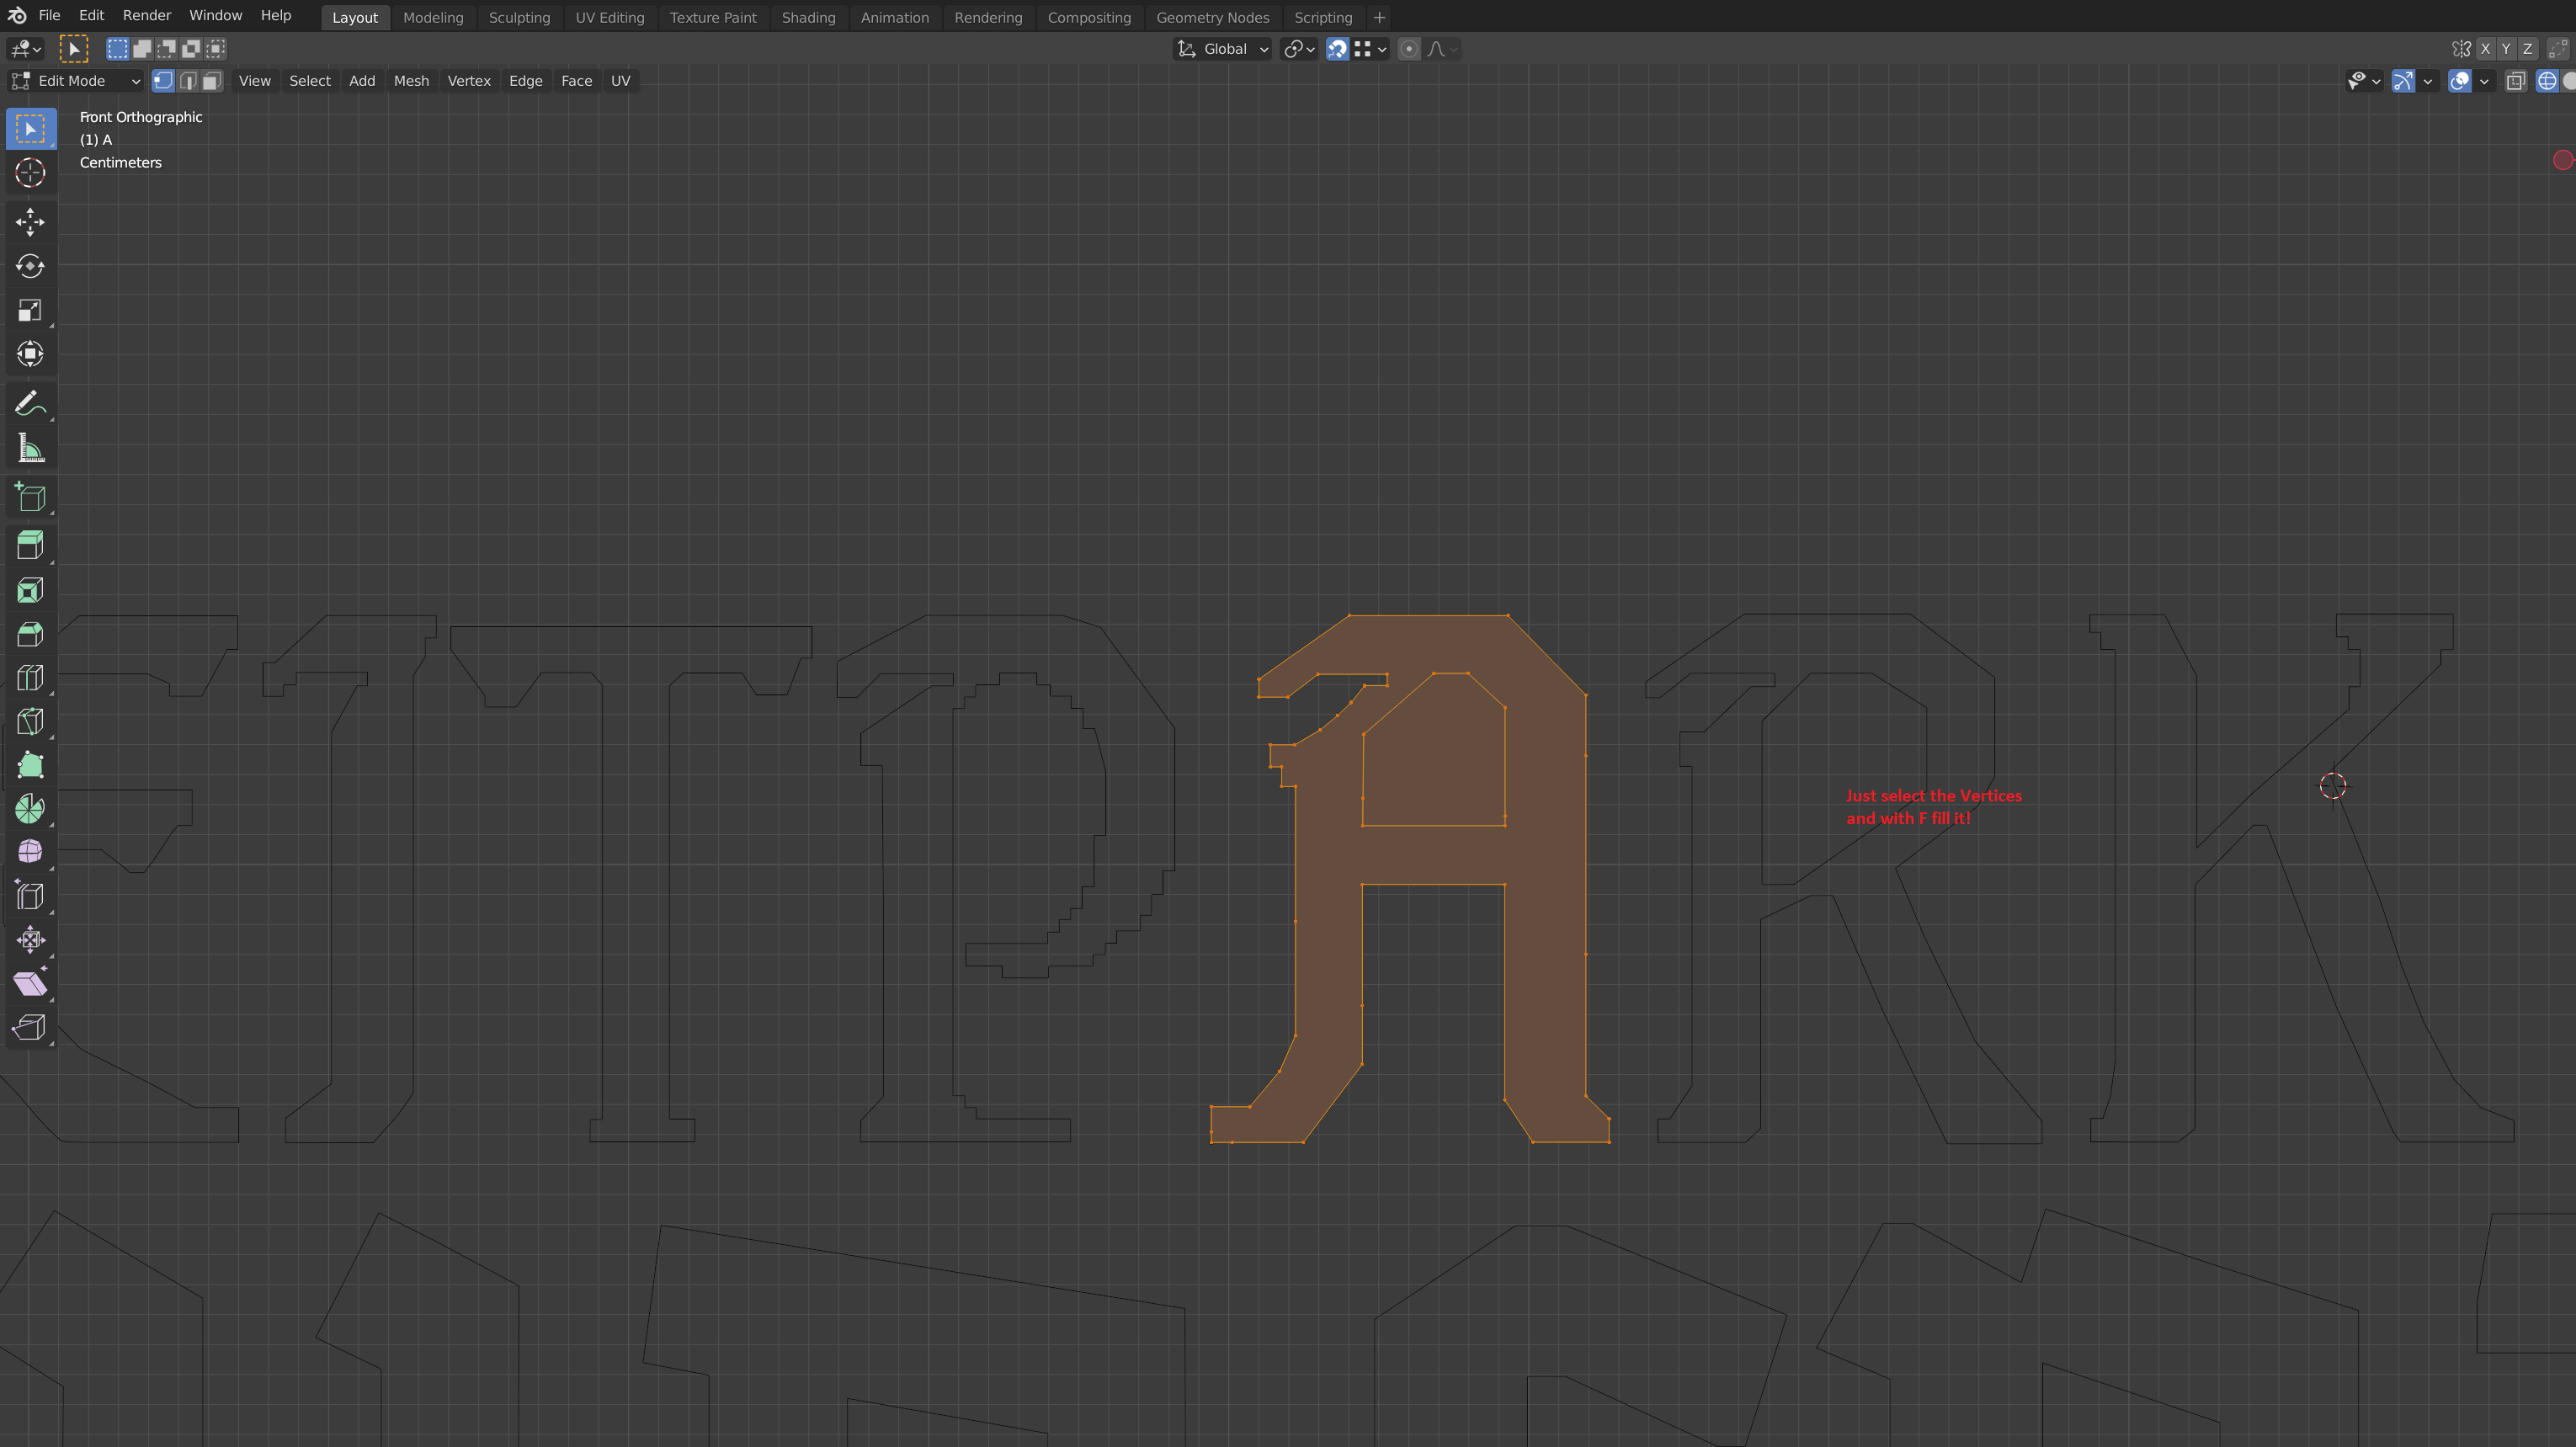Toggle snapping magnet
This screenshot has height=1447, width=2576.
(1337, 49)
